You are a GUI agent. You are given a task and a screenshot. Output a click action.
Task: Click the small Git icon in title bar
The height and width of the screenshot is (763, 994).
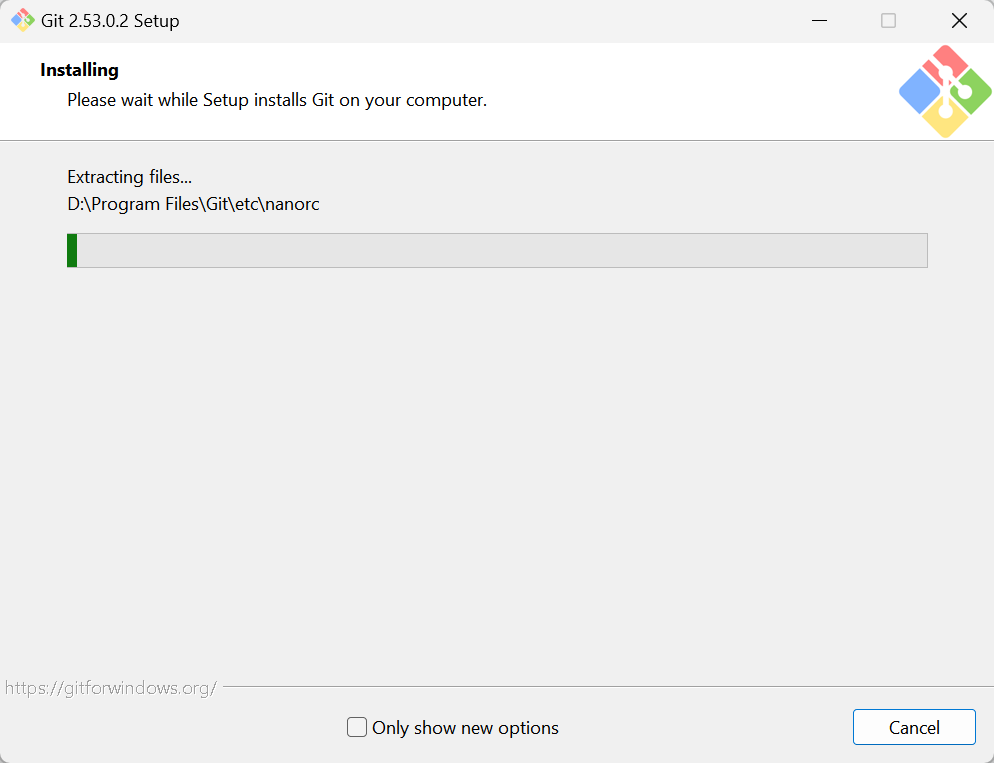pyautogui.click(x=22, y=20)
